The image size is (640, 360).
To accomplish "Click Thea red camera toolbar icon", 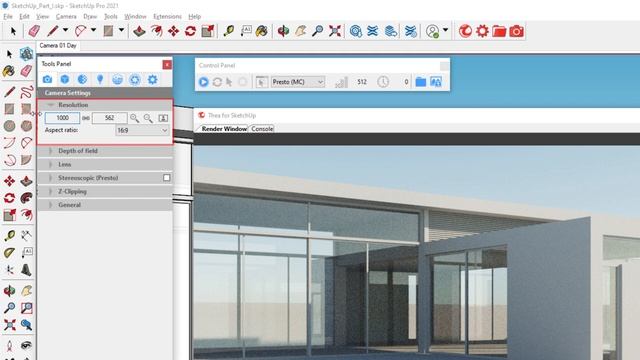I will pyautogui.click(x=516, y=31).
